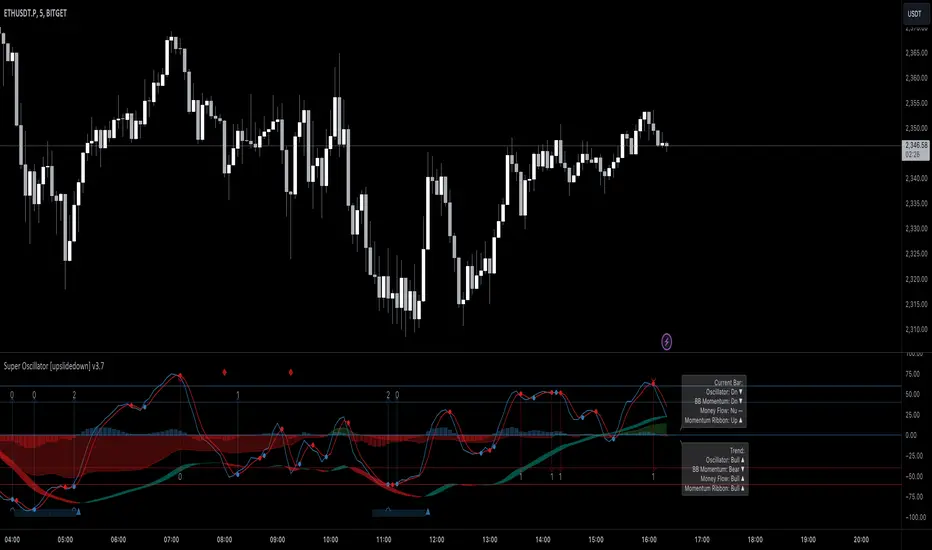Image resolution: width=932 pixels, height=550 pixels.
Task: Click the purple lightning bolt event icon
Action: [x=667, y=341]
